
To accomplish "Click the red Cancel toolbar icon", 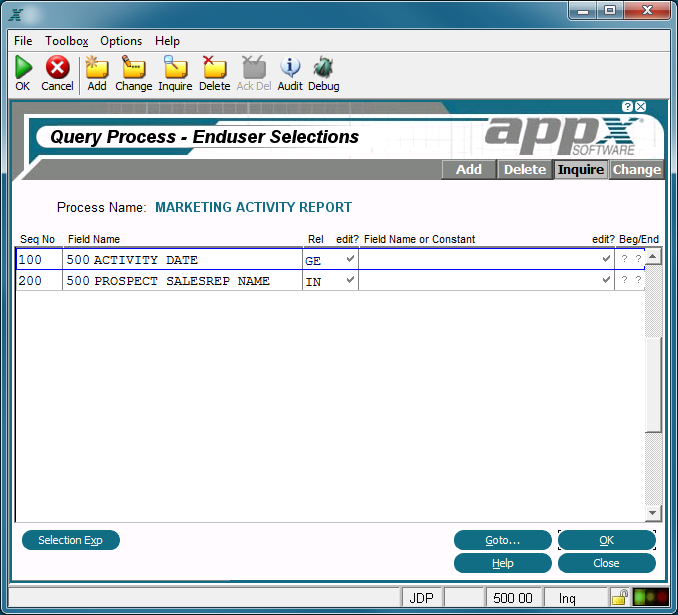I will pyautogui.click(x=58, y=67).
